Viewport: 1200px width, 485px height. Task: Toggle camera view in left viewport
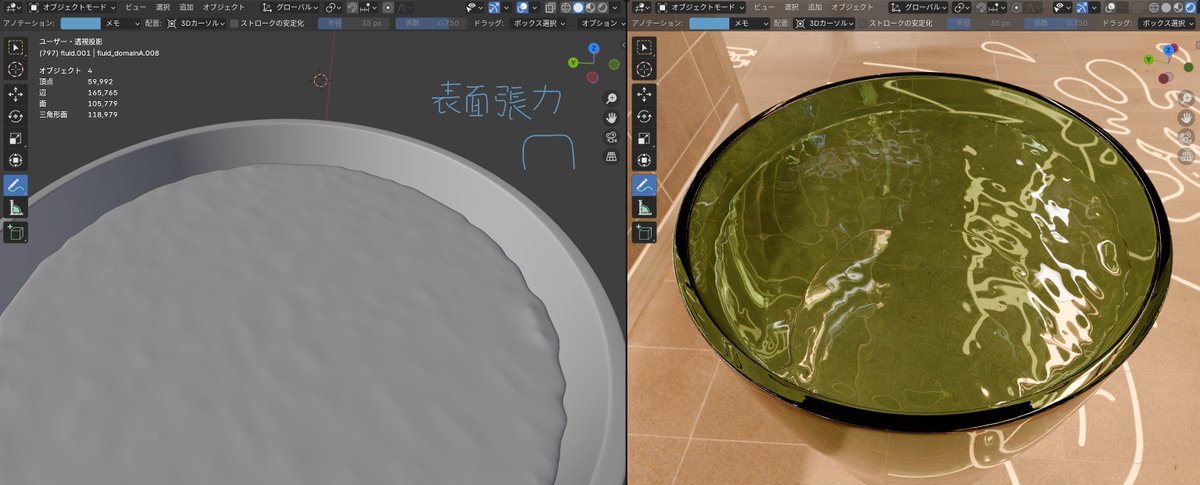[x=610, y=138]
